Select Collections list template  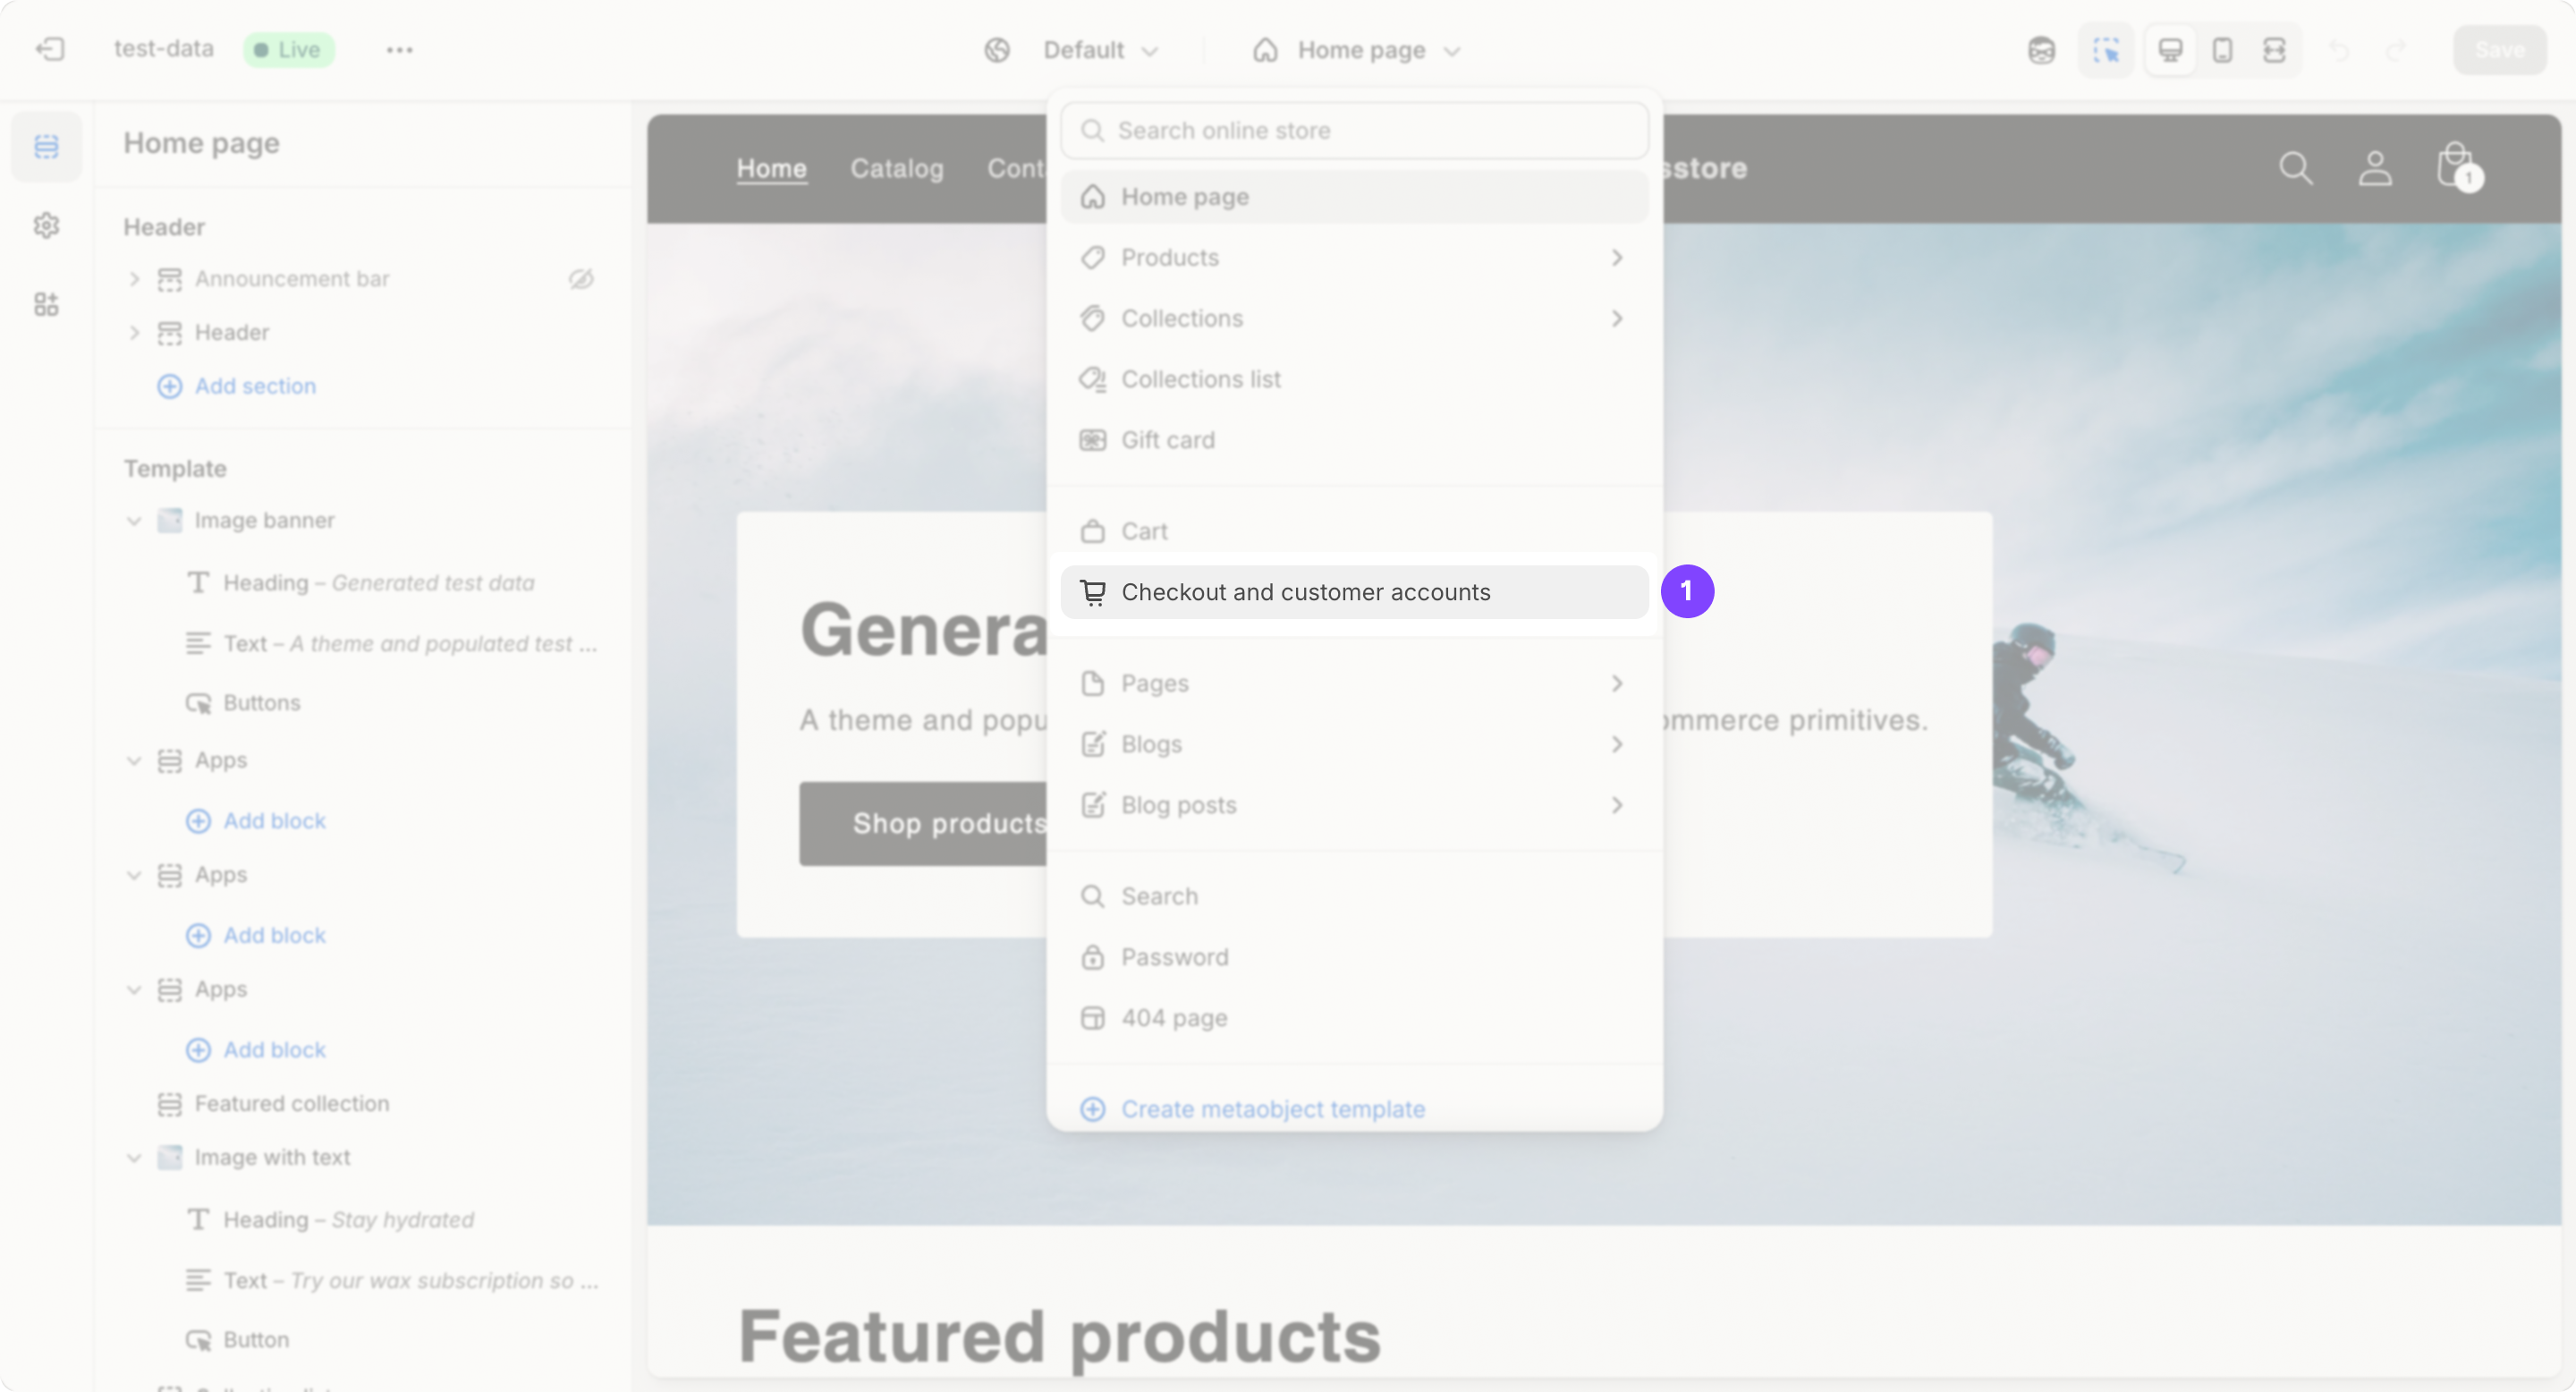click(x=1354, y=379)
